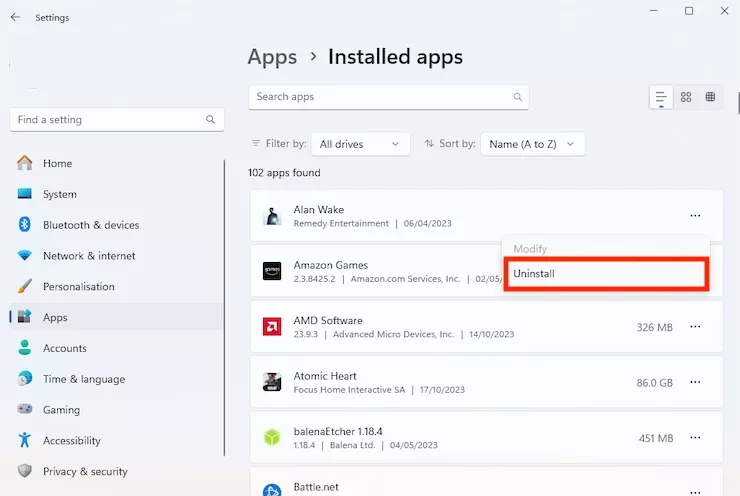
Task: Go to Personalisation settings
Action: [x=78, y=287]
